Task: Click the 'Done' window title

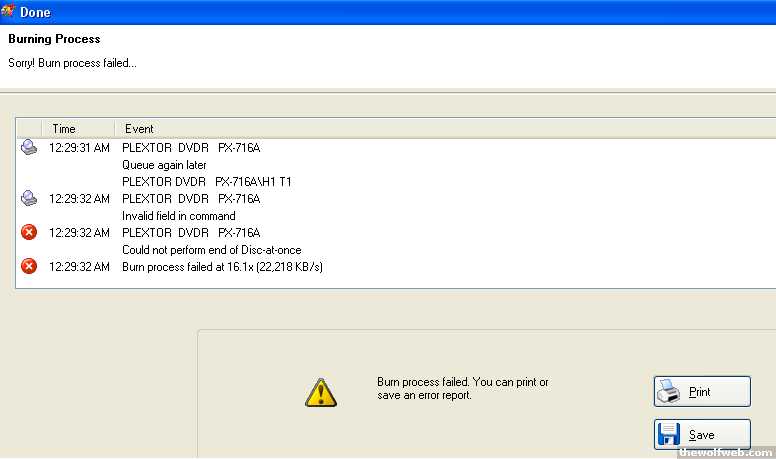Action: [x=35, y=12]
